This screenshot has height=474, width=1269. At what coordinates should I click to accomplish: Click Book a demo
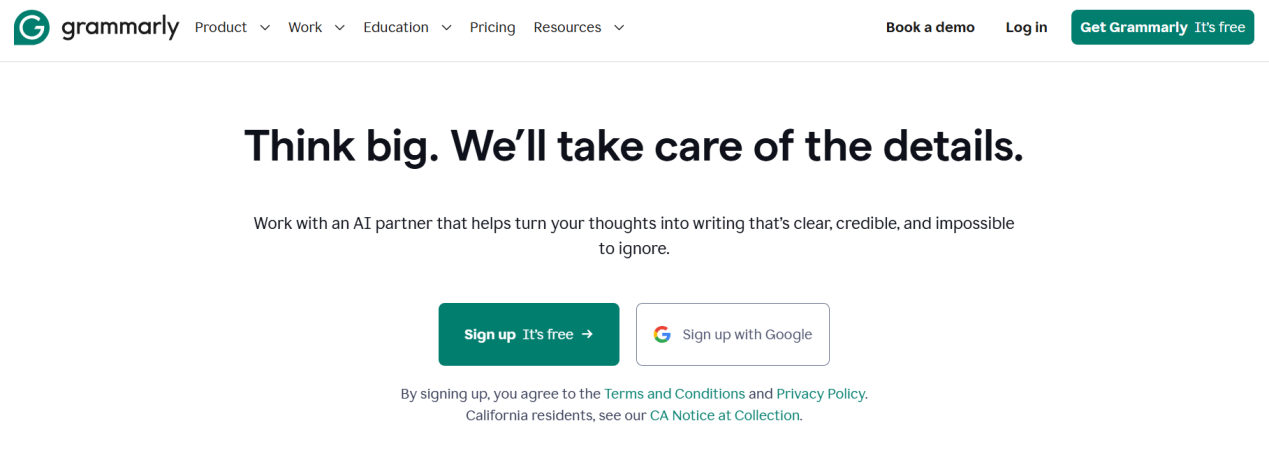coord(930,28)
